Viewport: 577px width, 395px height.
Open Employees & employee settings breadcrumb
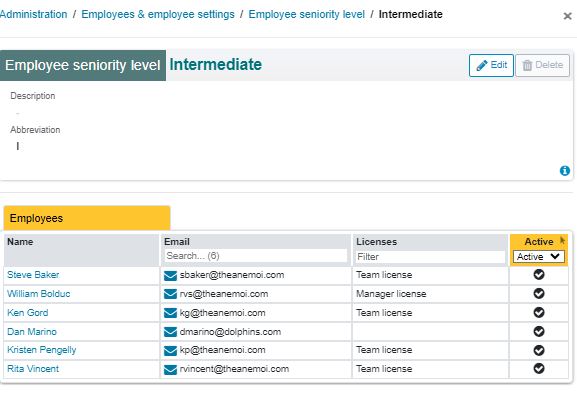158,14
